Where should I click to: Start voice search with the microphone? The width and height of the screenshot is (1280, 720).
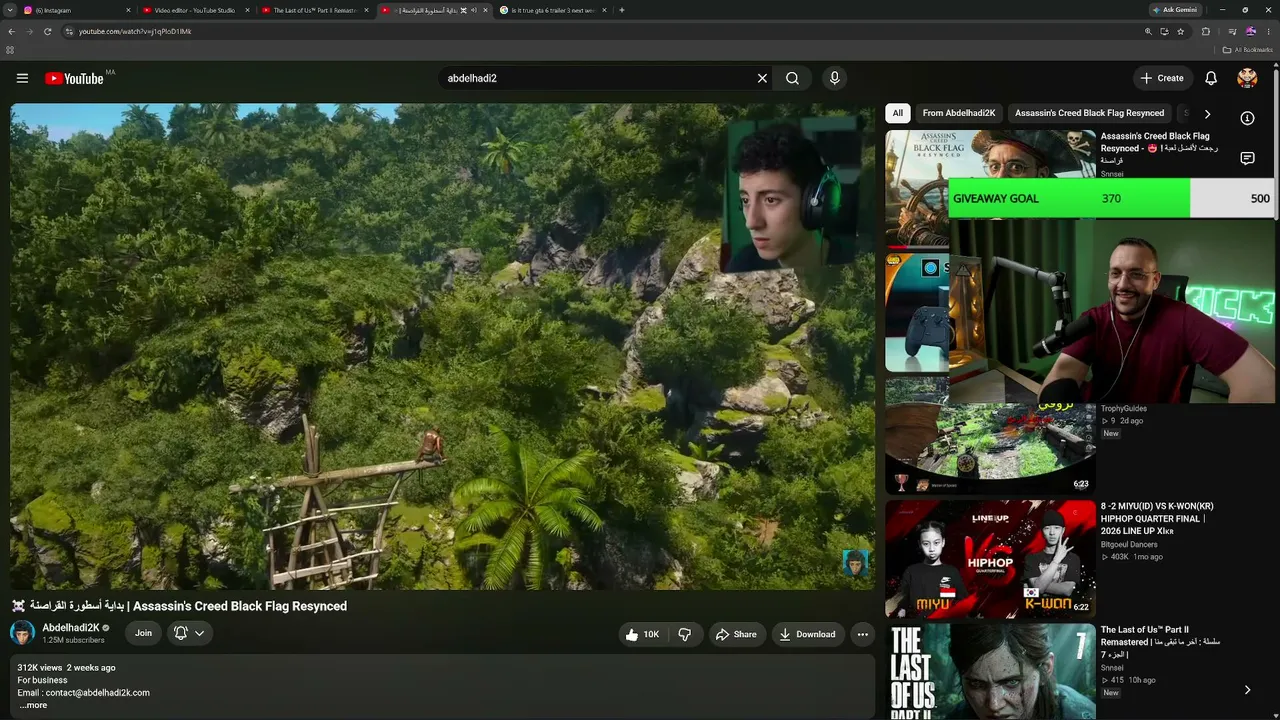click(835, 78)
